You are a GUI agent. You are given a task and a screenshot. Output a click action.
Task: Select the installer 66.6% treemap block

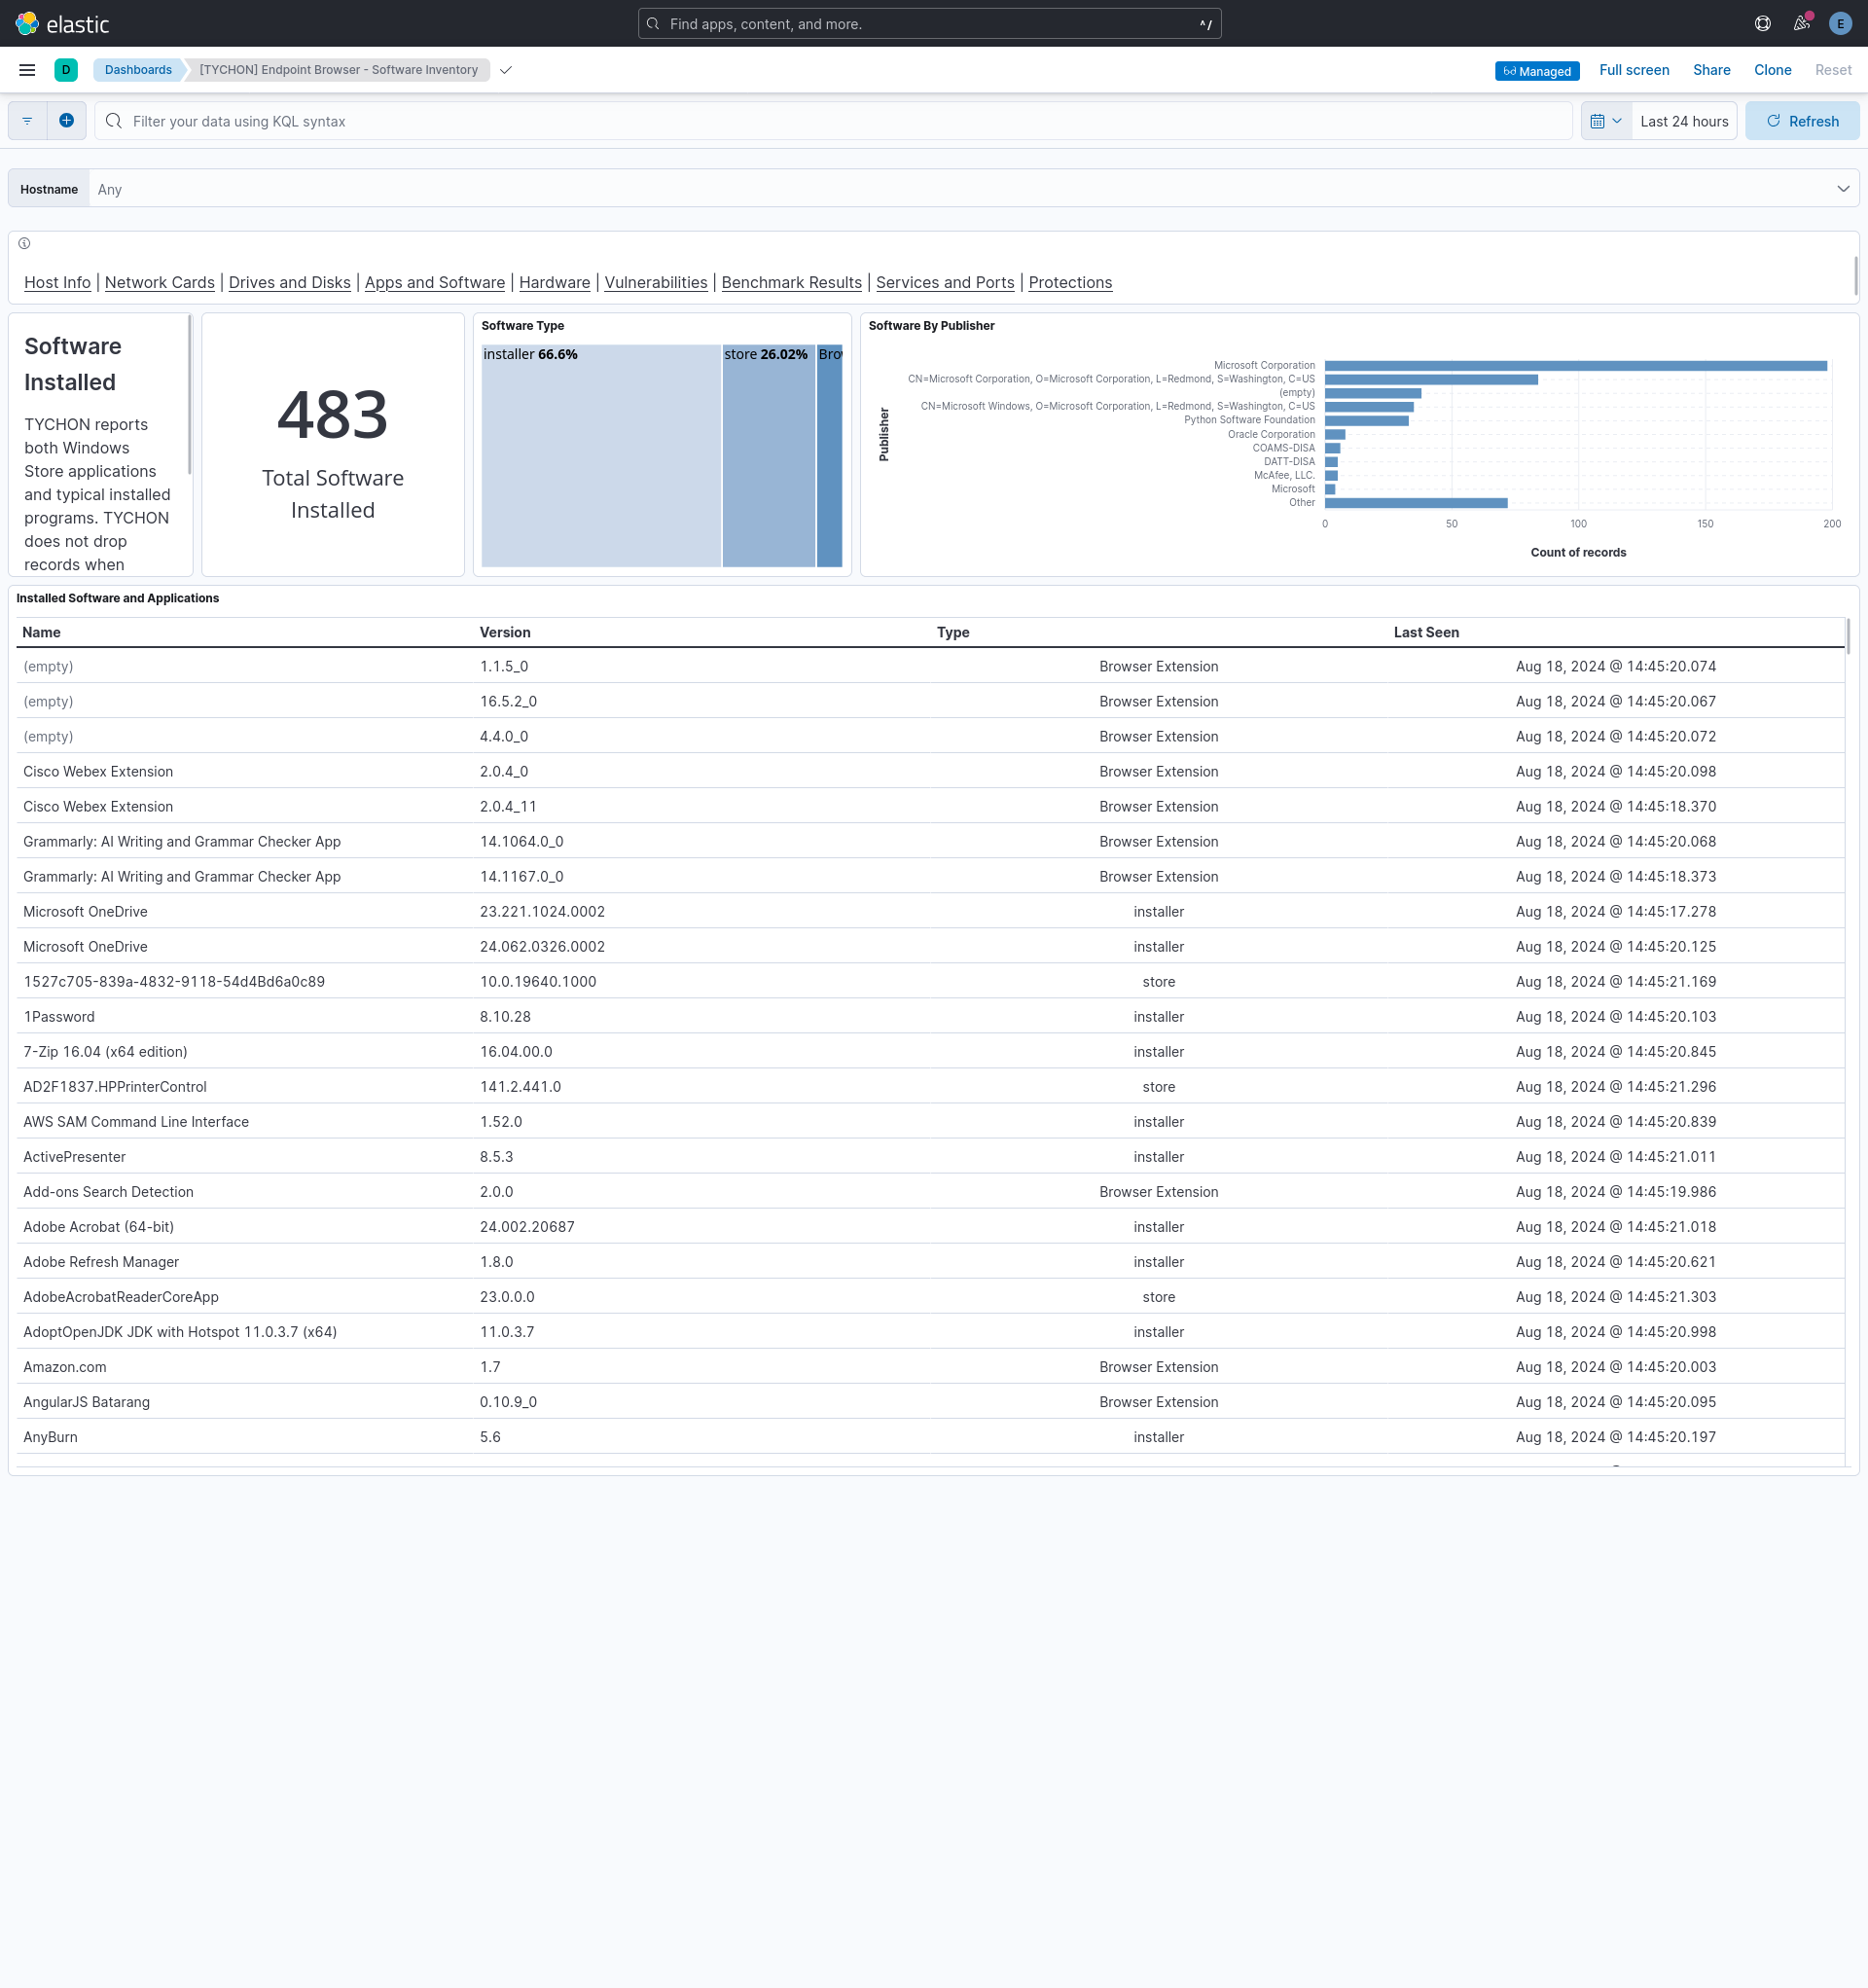pos(601,456)
